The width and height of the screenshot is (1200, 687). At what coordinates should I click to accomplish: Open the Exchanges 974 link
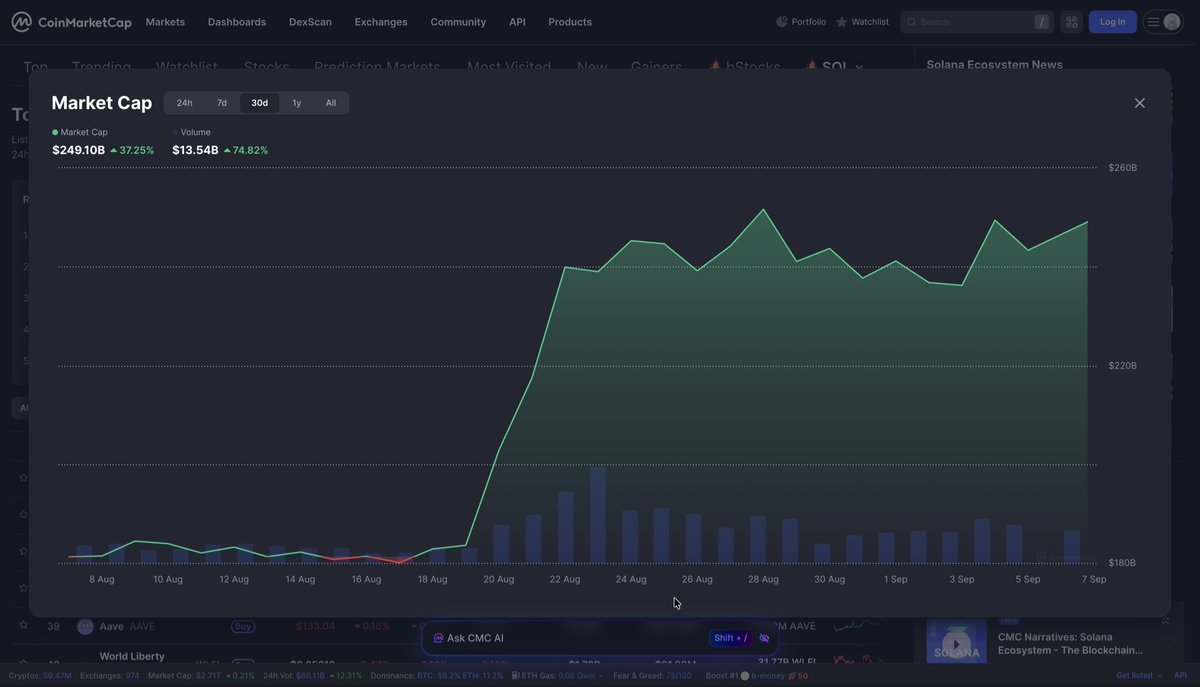click(x=110, y=676)
